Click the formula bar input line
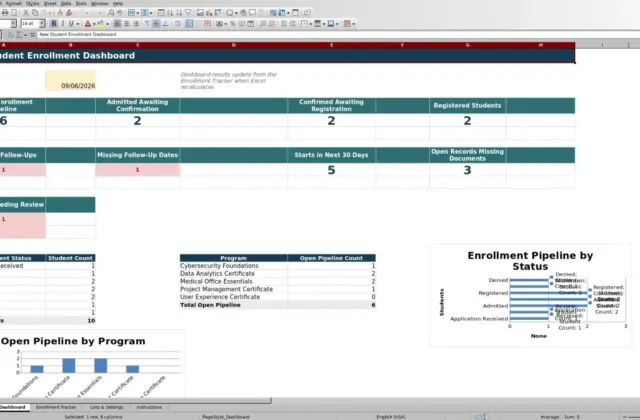Image resolution: width=640 pixels, height=420 pixels. 339,35
